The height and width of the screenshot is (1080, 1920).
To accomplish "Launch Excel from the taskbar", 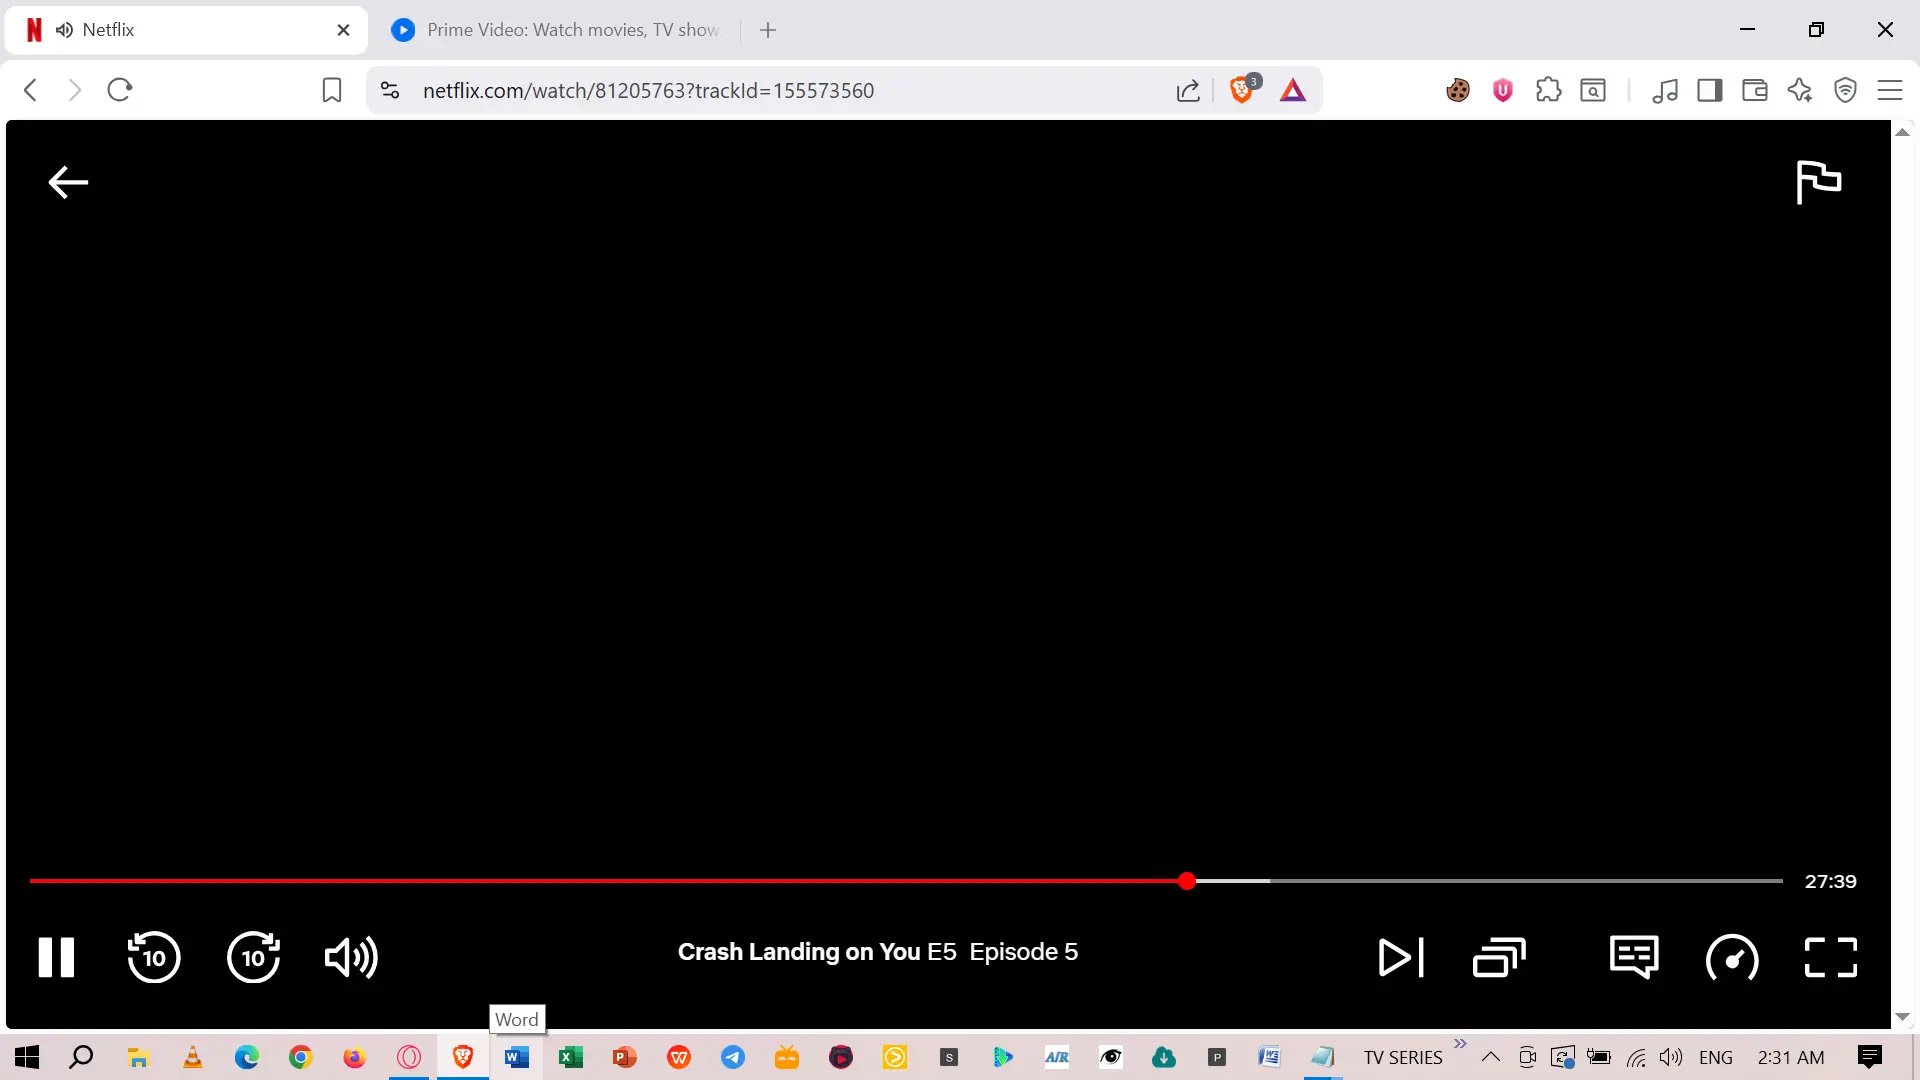I will click(x=571, y=1057).
